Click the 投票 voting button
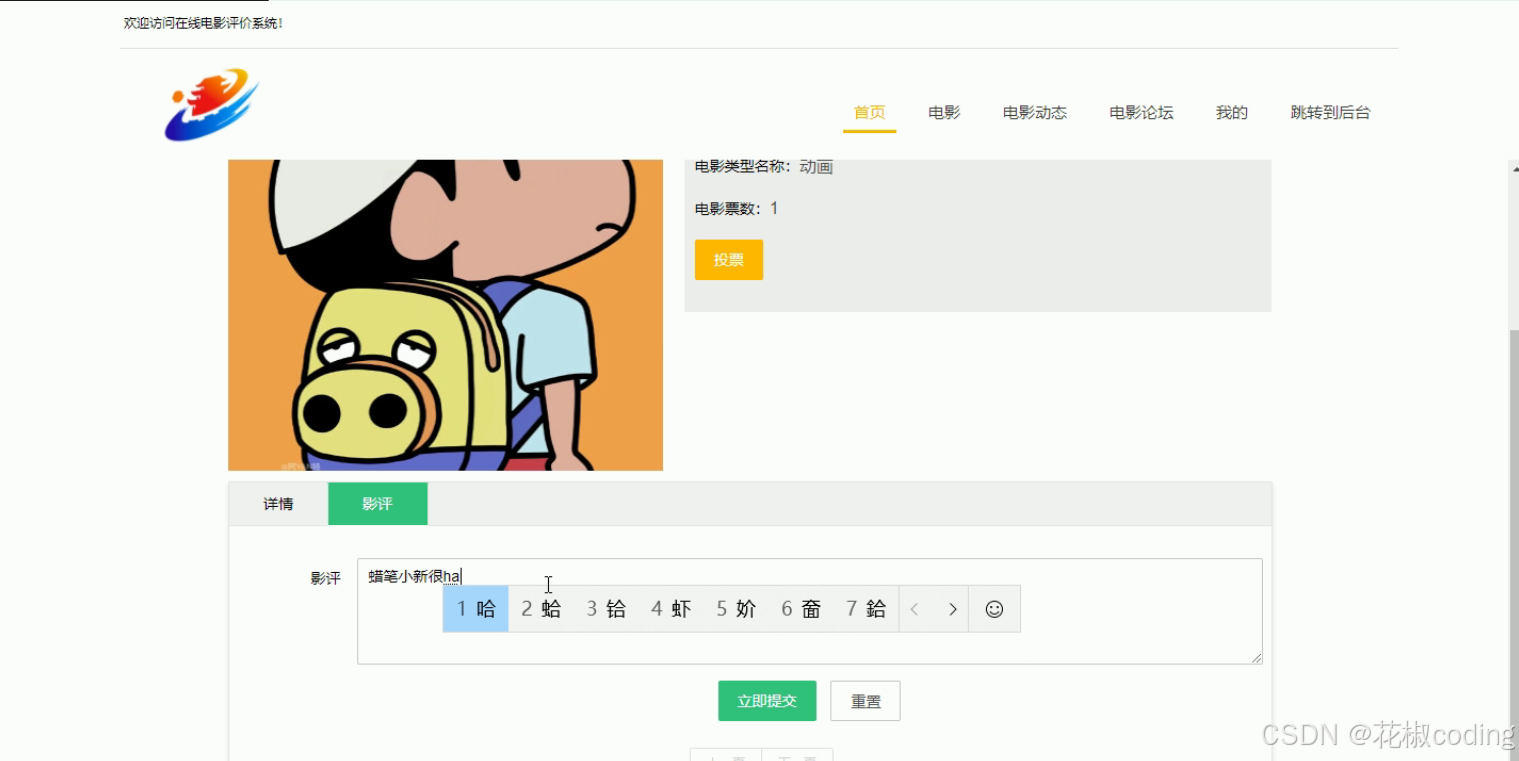Viewport: 1519px width, 761px height. coord(728,259)
